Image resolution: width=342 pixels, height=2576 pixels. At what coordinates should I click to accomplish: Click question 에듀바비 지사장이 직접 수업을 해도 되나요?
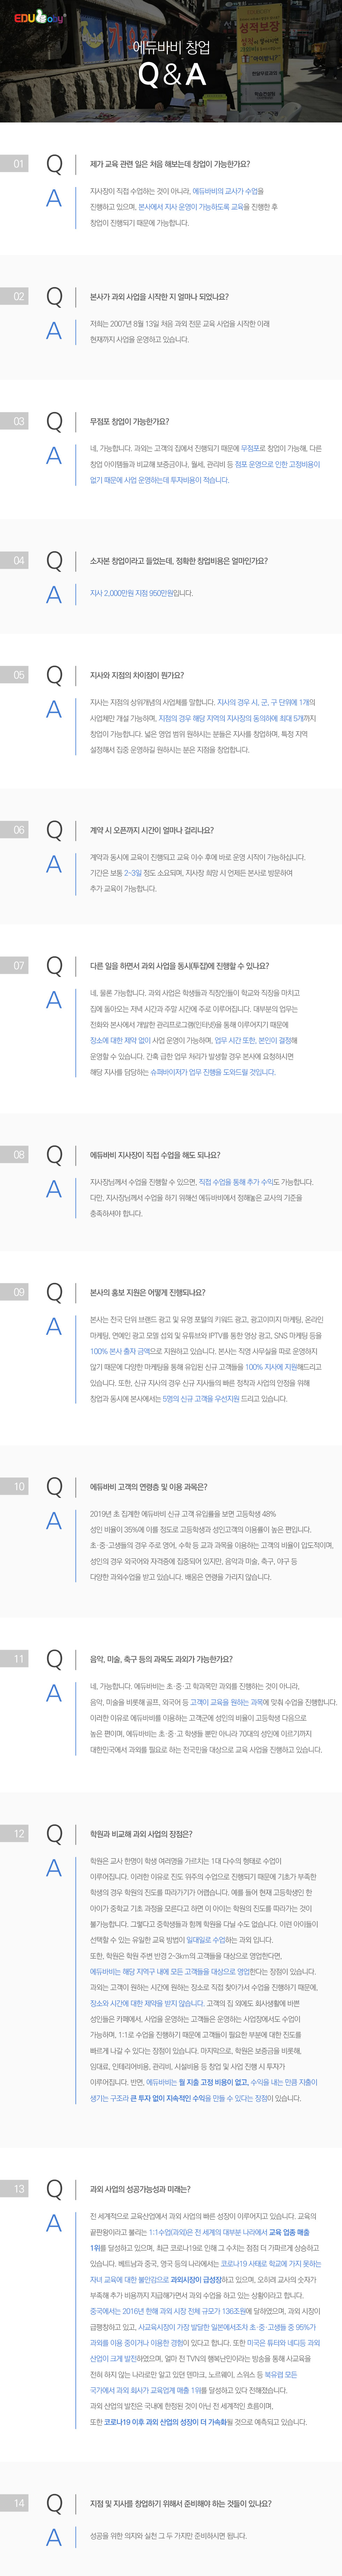click(x=155, y=1155)
